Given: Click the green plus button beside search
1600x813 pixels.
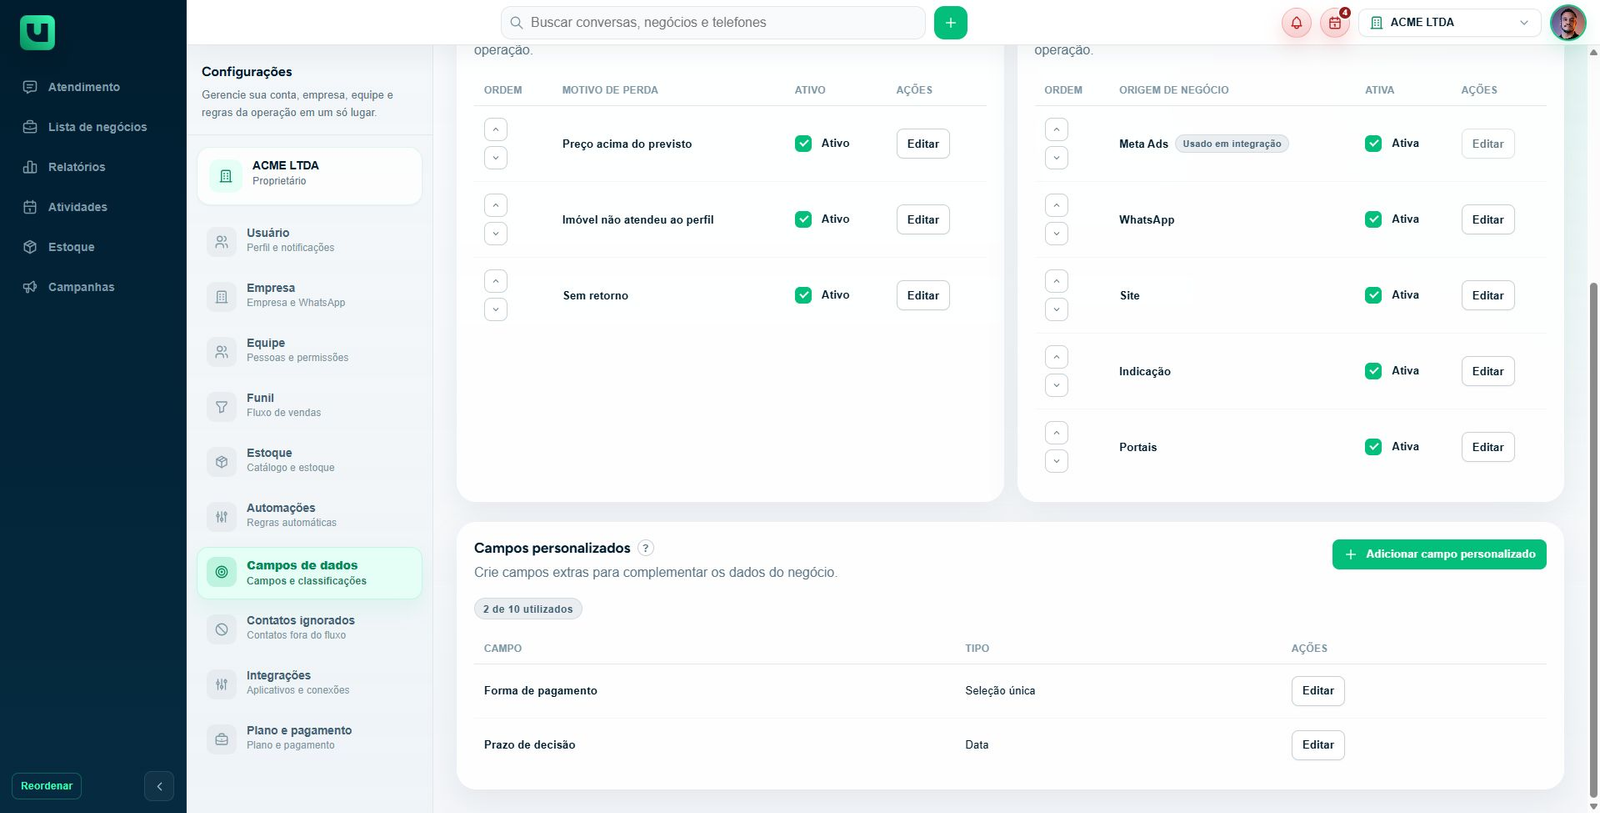Looking at the screenshot, I should pyautogui.click(x=950, y=23).
